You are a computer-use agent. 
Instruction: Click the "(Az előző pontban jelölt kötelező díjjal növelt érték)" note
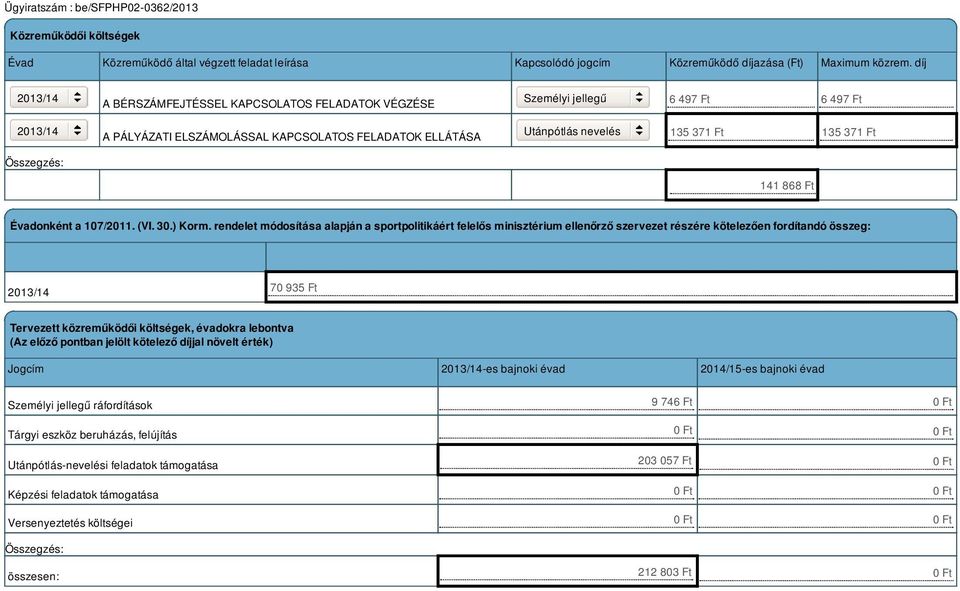(141, 342)
